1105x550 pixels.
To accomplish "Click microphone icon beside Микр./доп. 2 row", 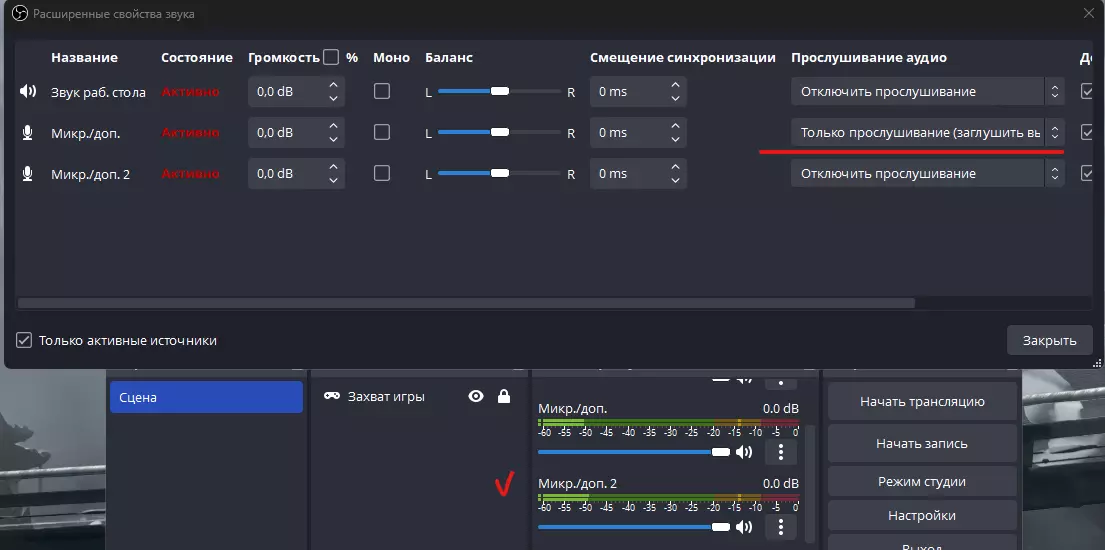I will [27, 174].
